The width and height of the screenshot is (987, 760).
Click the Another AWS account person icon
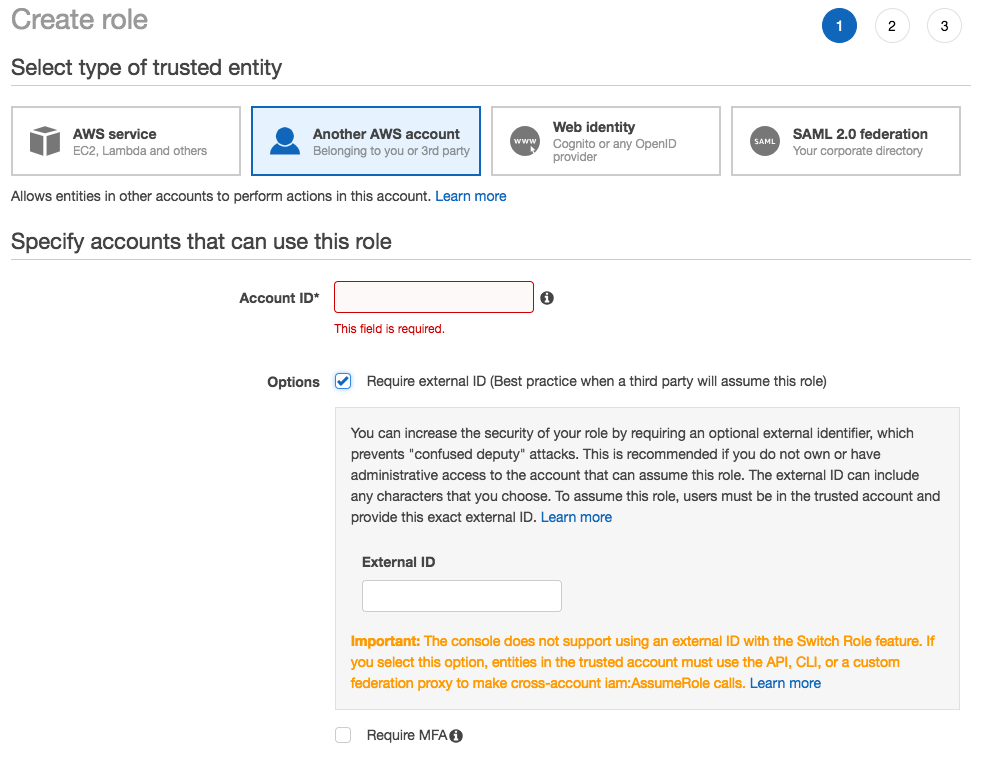point(285,141)
